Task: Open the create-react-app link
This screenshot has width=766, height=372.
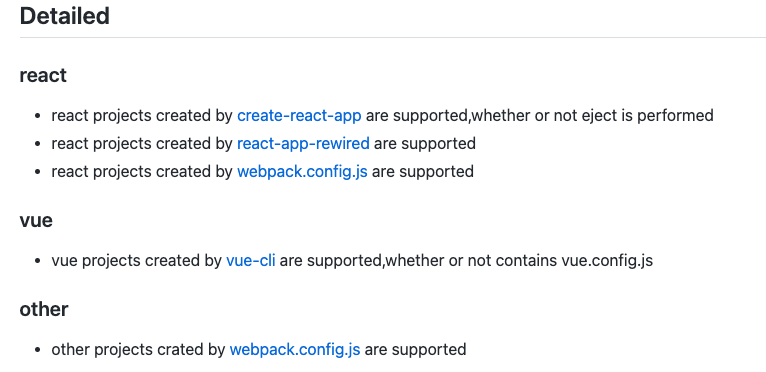Action: pyautogui.click(x=299, y=116)
